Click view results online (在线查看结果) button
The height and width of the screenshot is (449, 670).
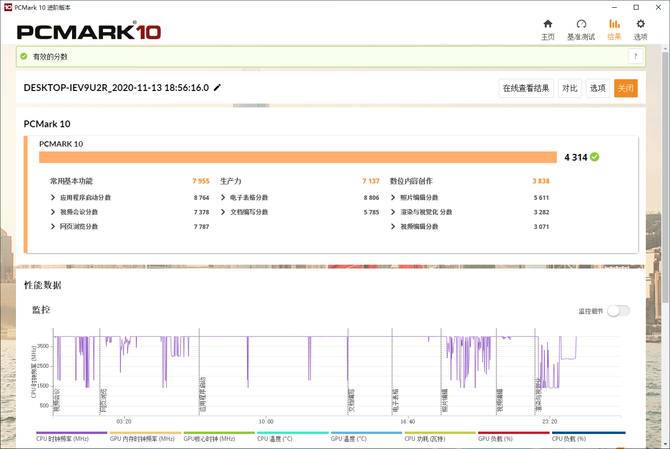526,88
